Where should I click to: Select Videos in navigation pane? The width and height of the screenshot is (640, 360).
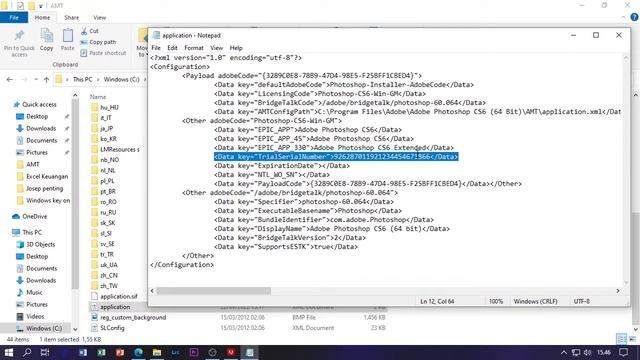tap(35, 316)
